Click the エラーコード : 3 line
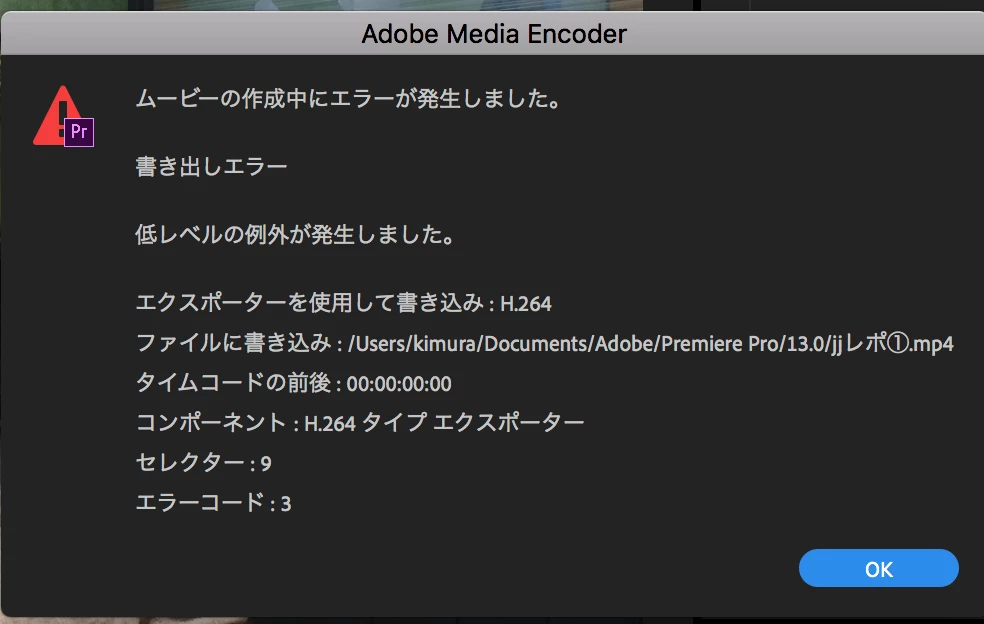 [x=213, y=503]
